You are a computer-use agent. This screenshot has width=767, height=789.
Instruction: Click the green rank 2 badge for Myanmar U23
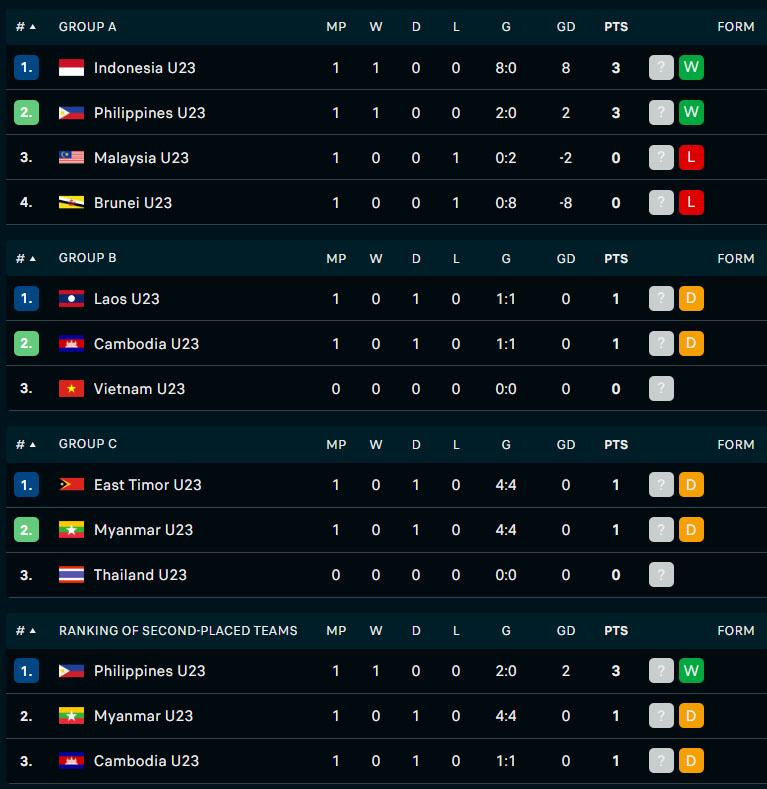pos(27,529)
